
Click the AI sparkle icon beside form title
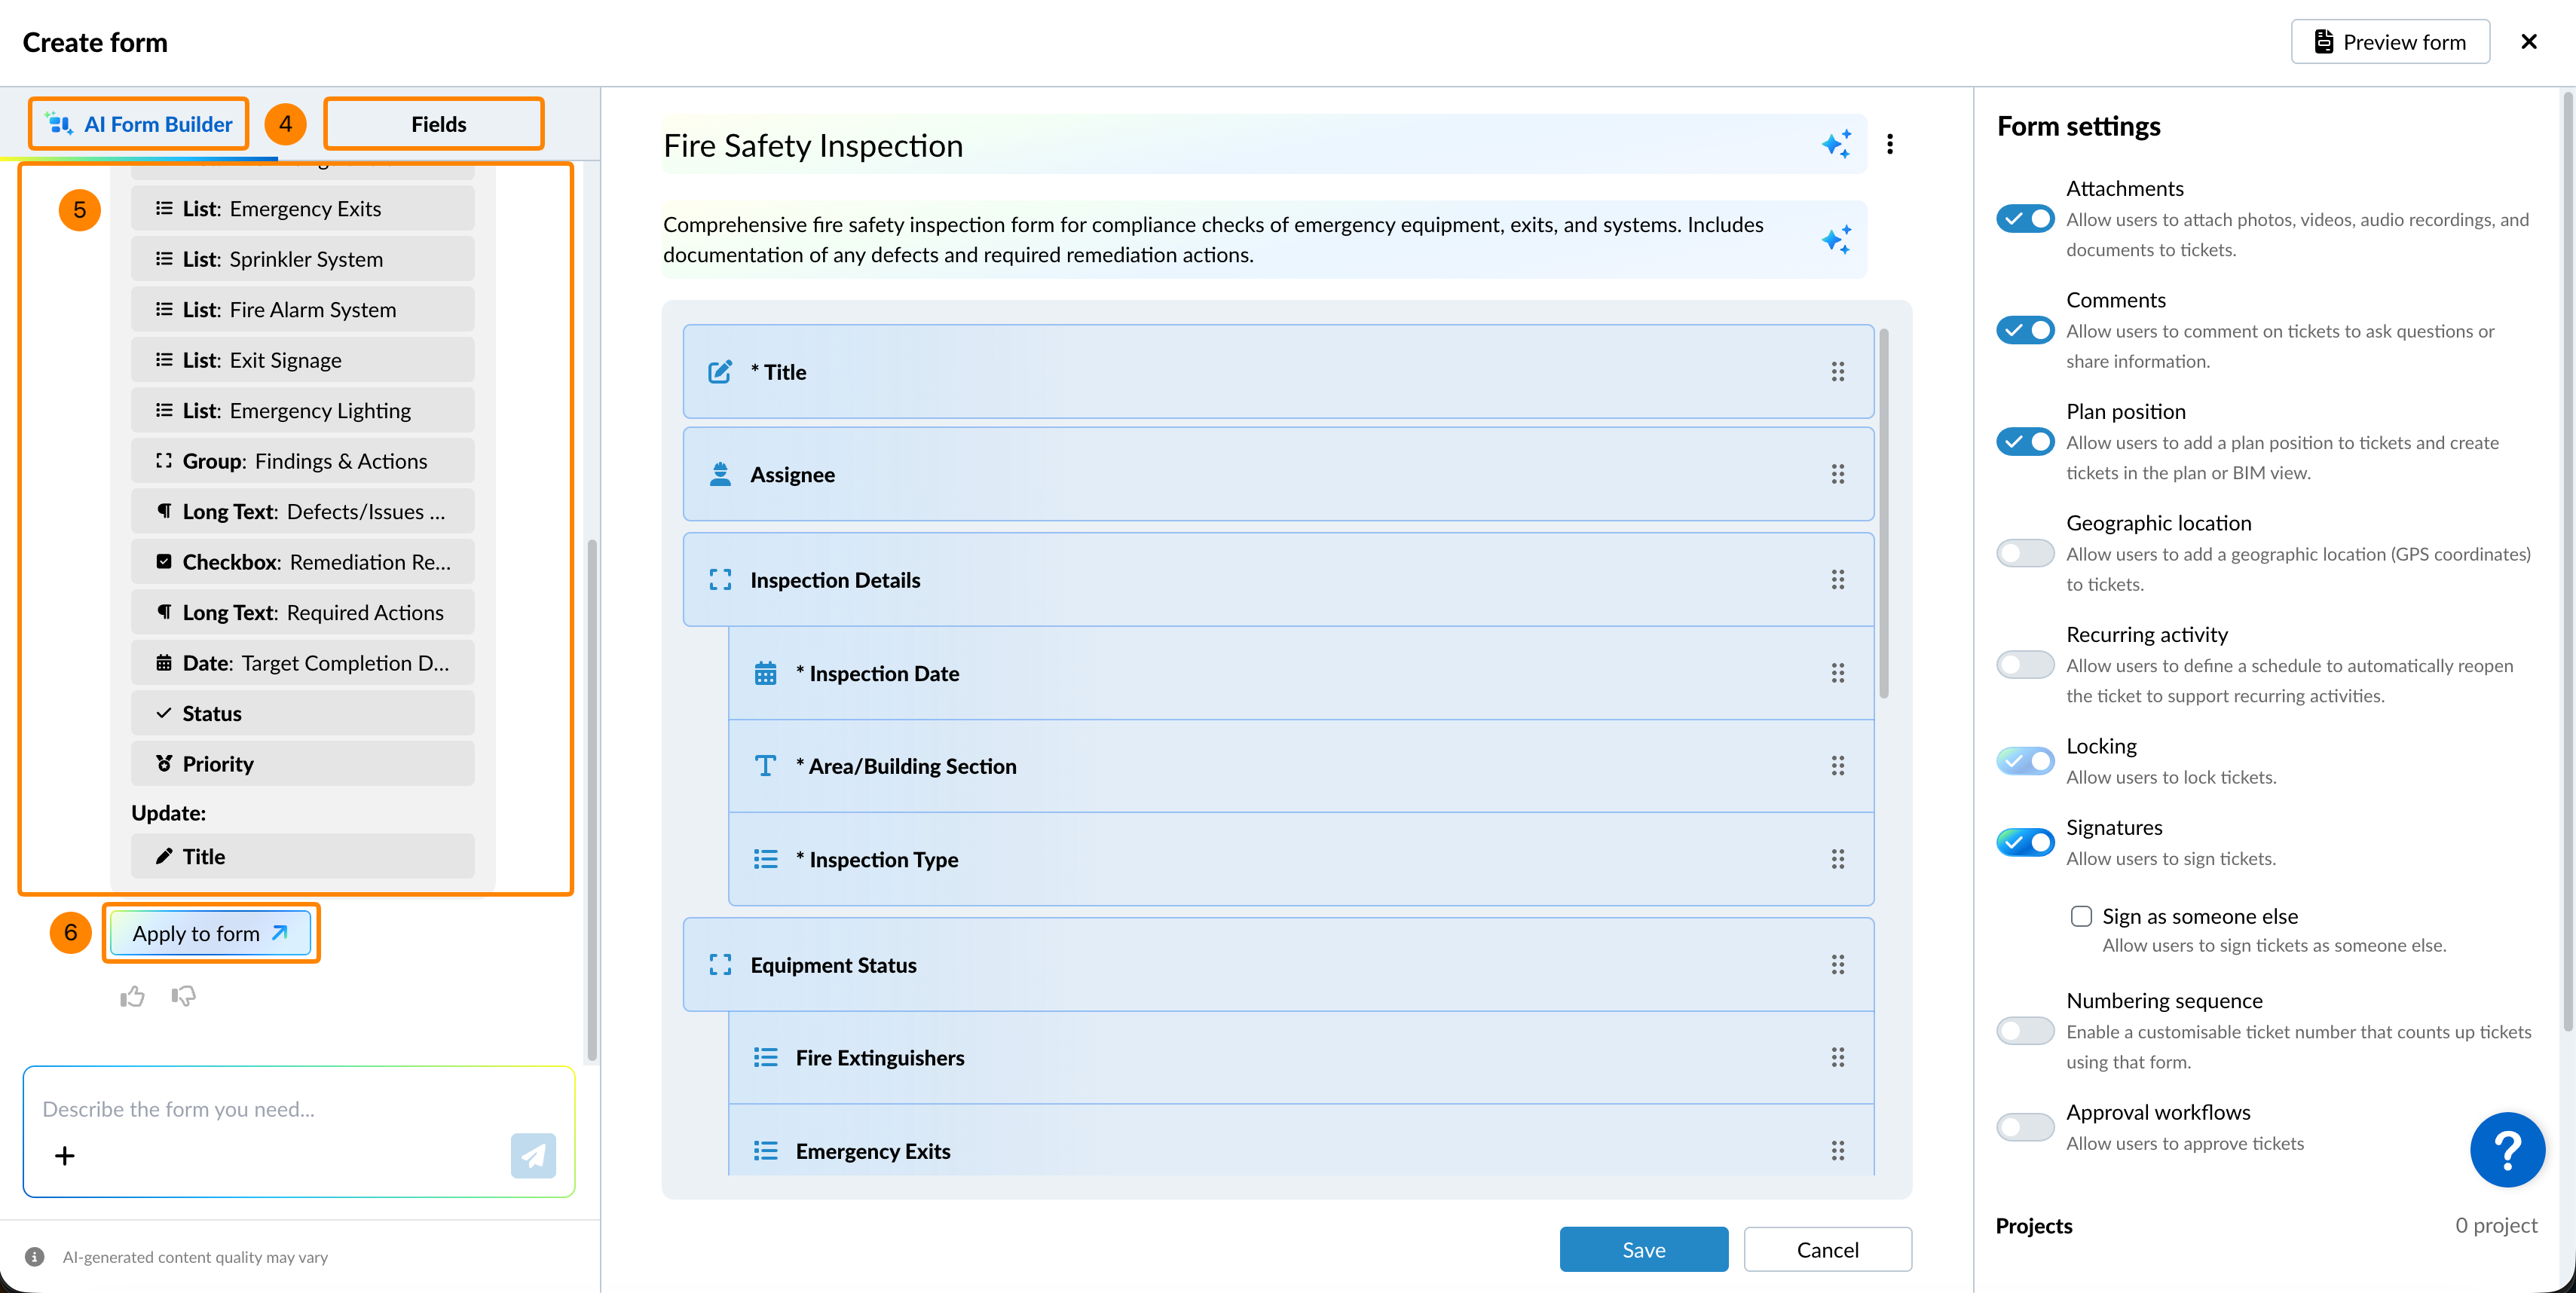pyautogui.click(x=1836, y=145)
